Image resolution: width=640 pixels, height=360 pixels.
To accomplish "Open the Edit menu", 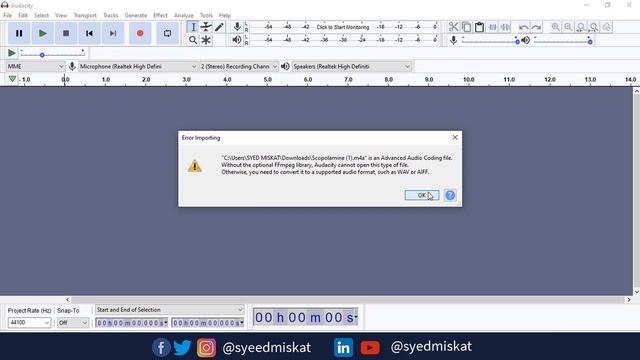I will 23,15.
